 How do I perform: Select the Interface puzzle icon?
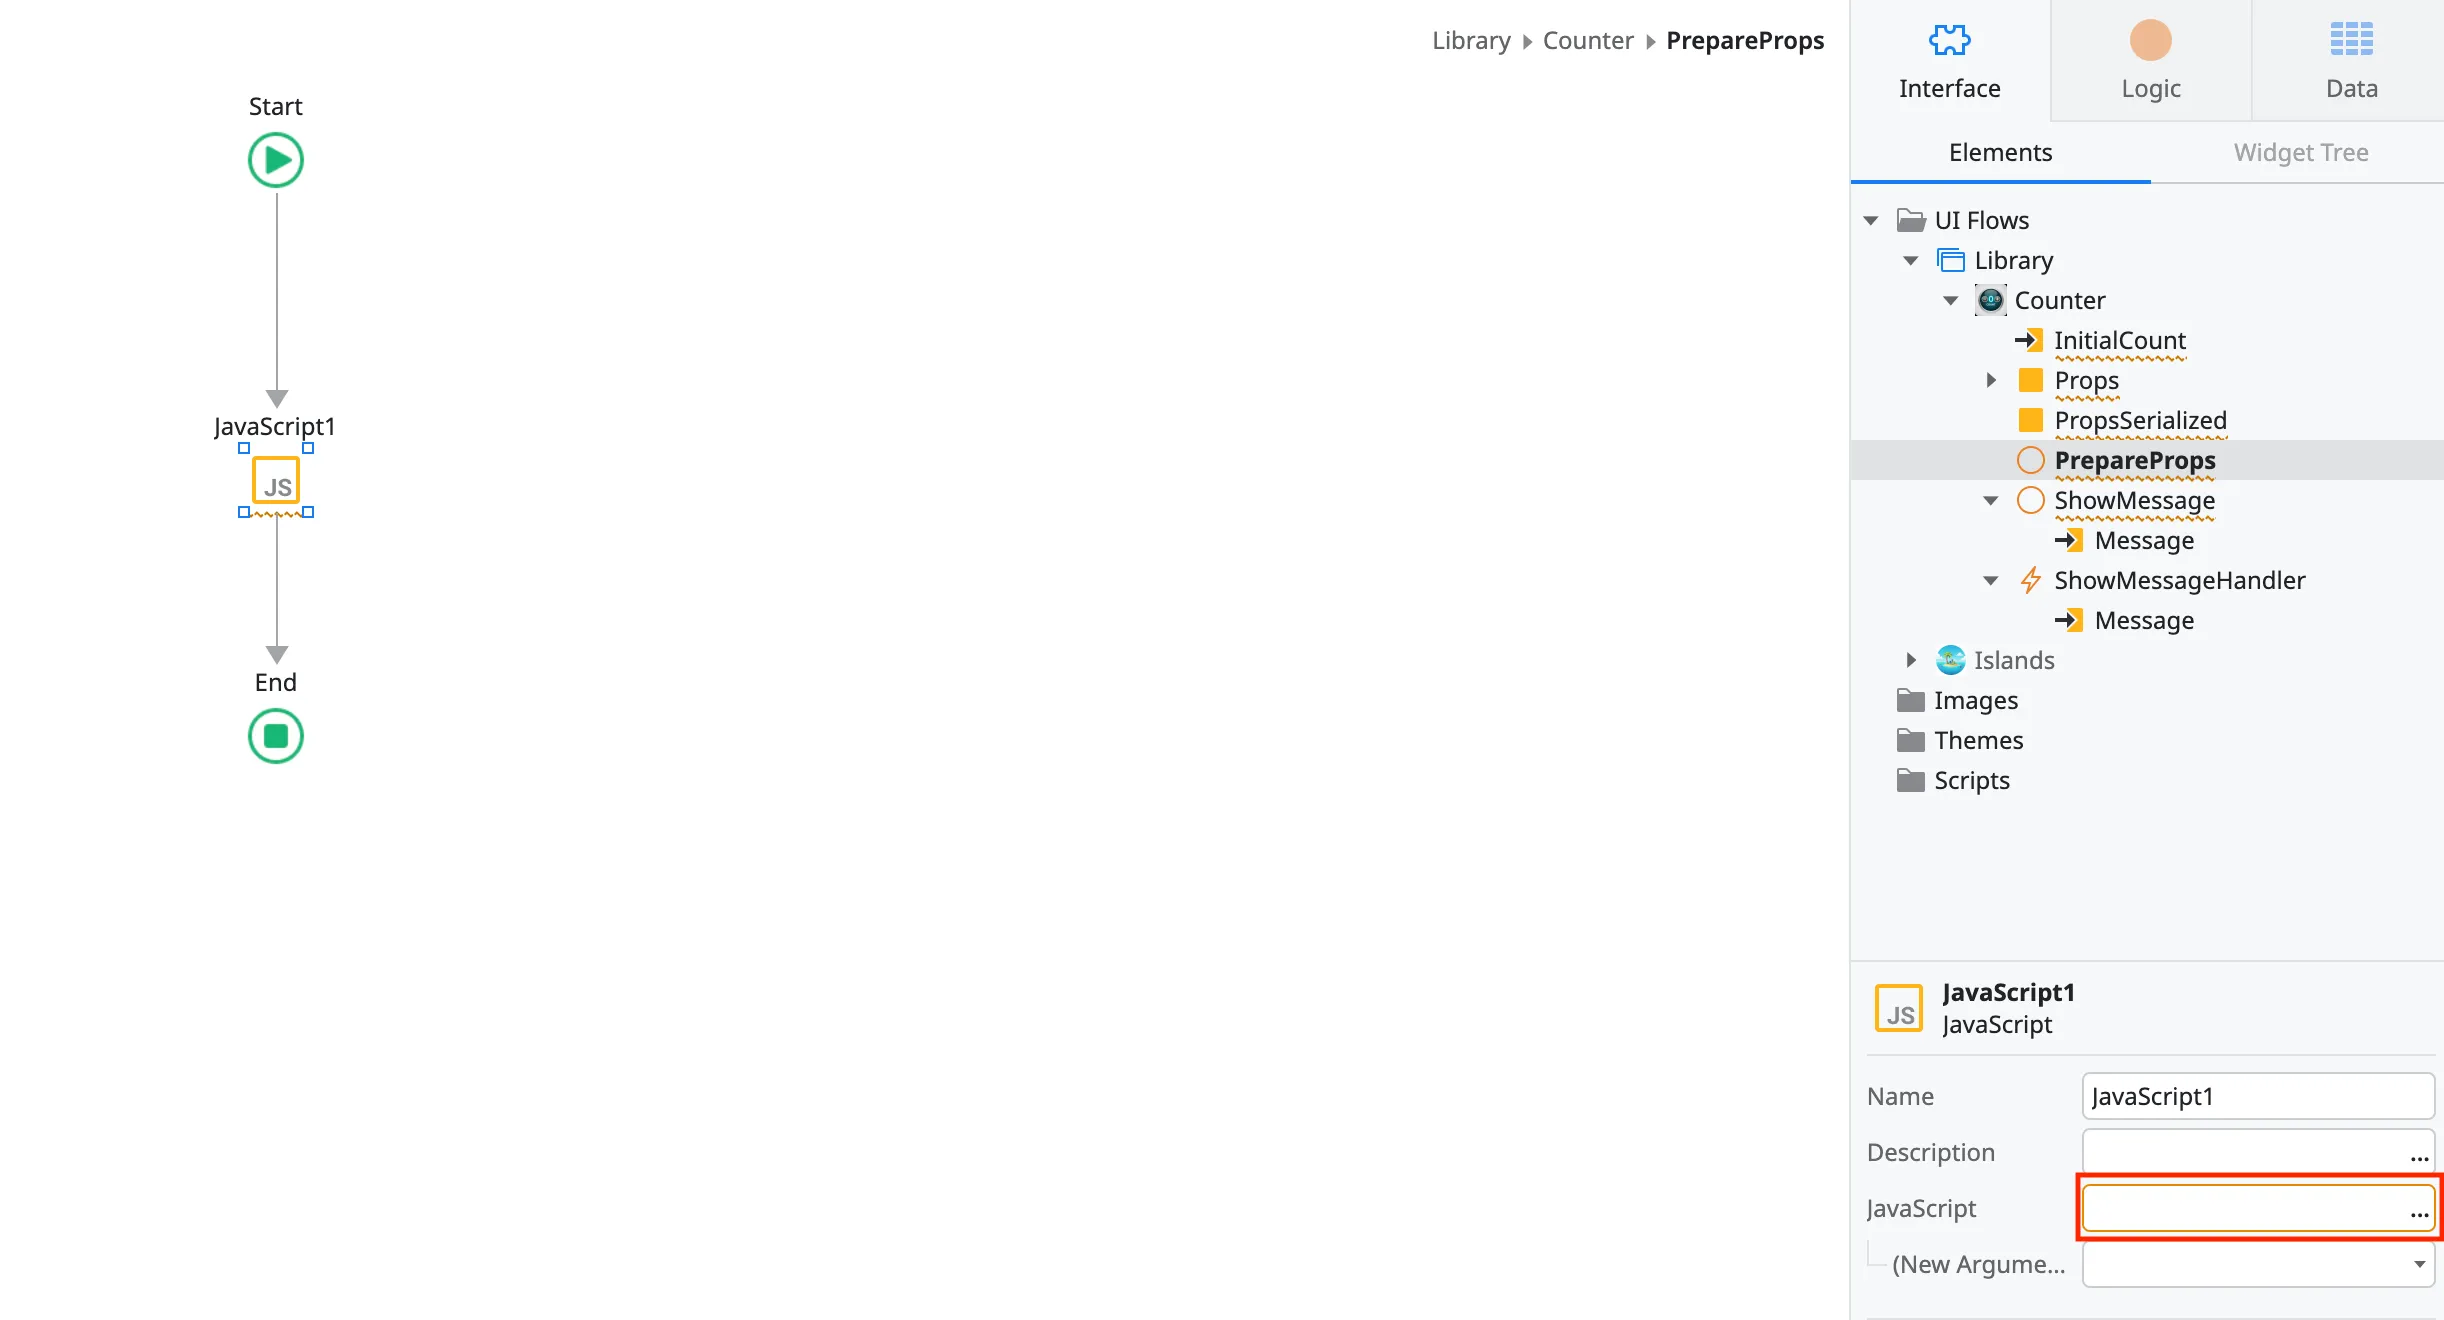1949,42
